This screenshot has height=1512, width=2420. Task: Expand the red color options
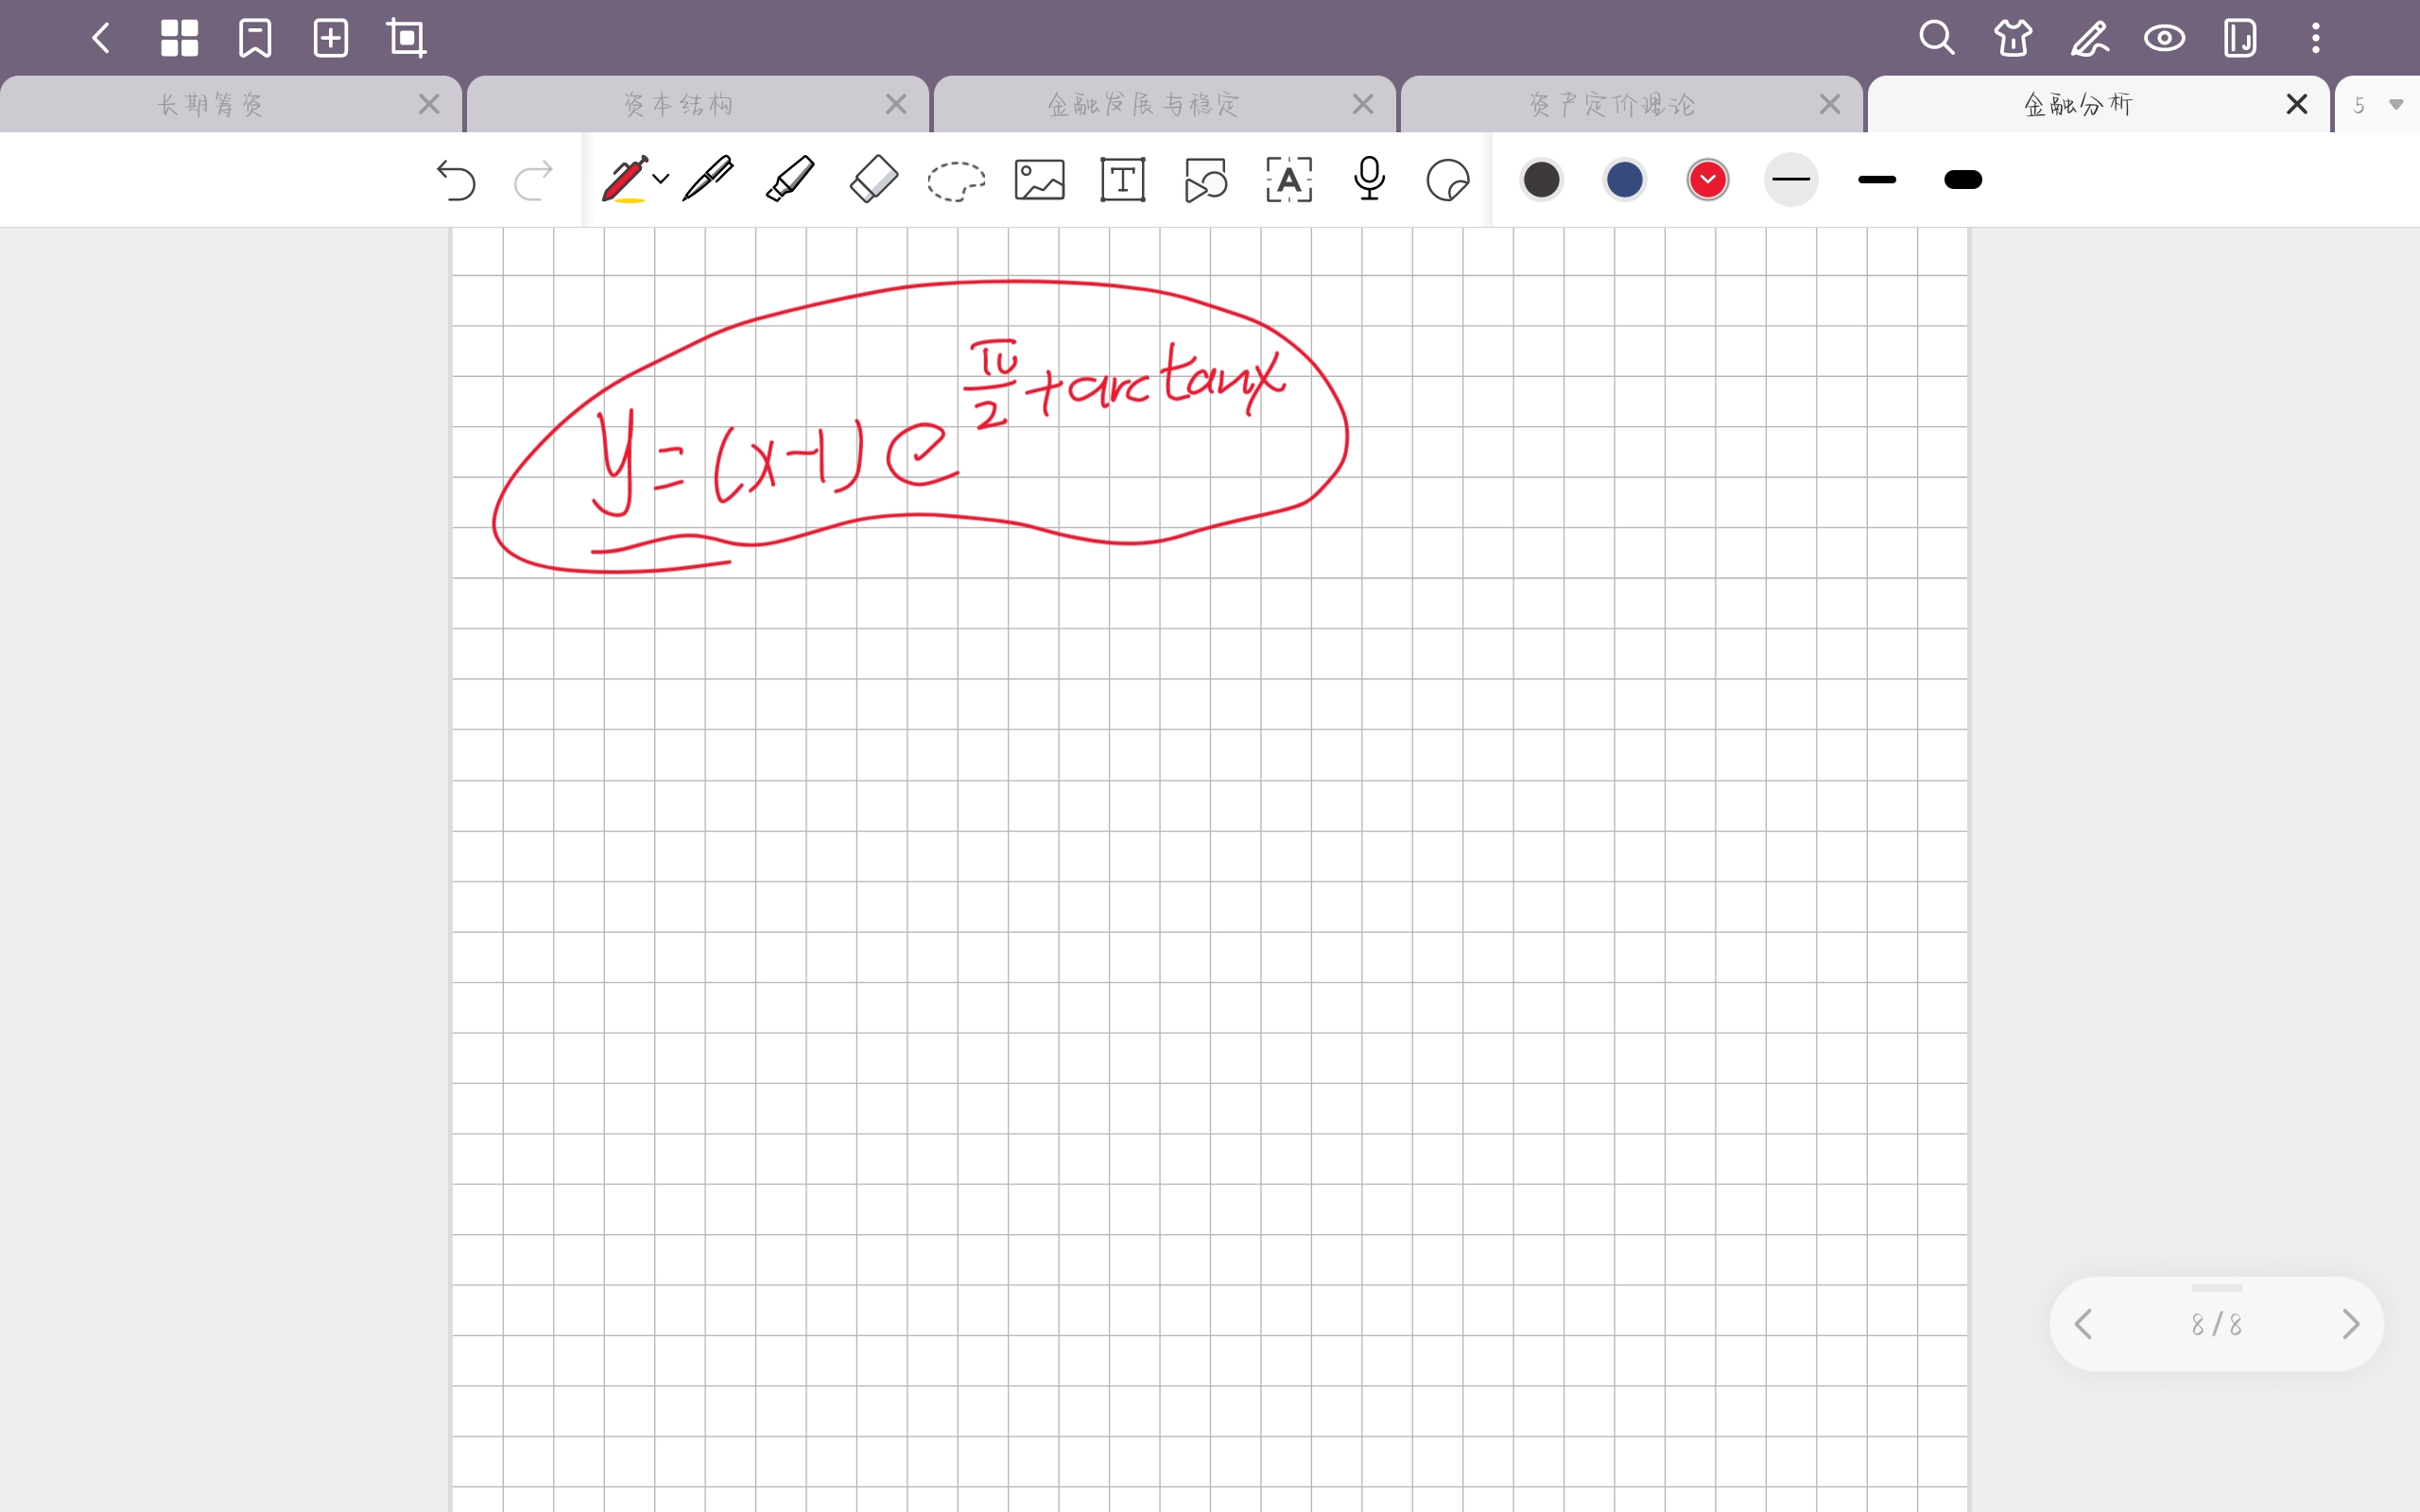point(1707,180)
